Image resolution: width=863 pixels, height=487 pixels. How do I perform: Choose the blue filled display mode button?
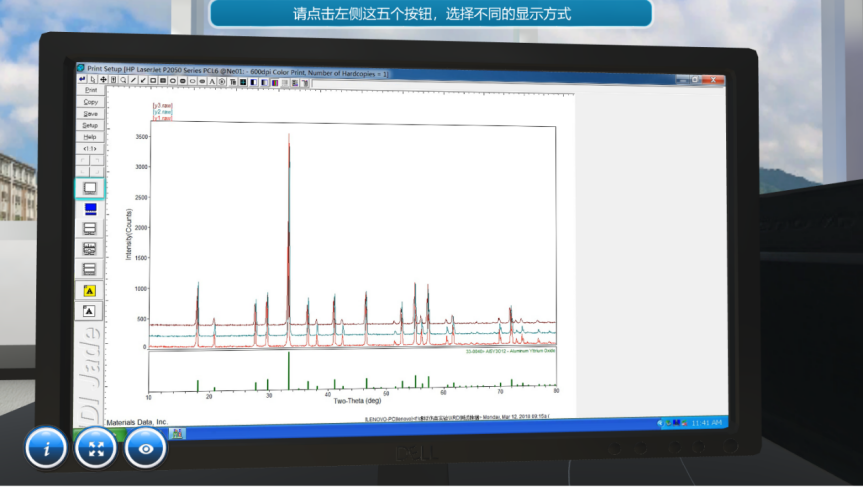[90, 208]
